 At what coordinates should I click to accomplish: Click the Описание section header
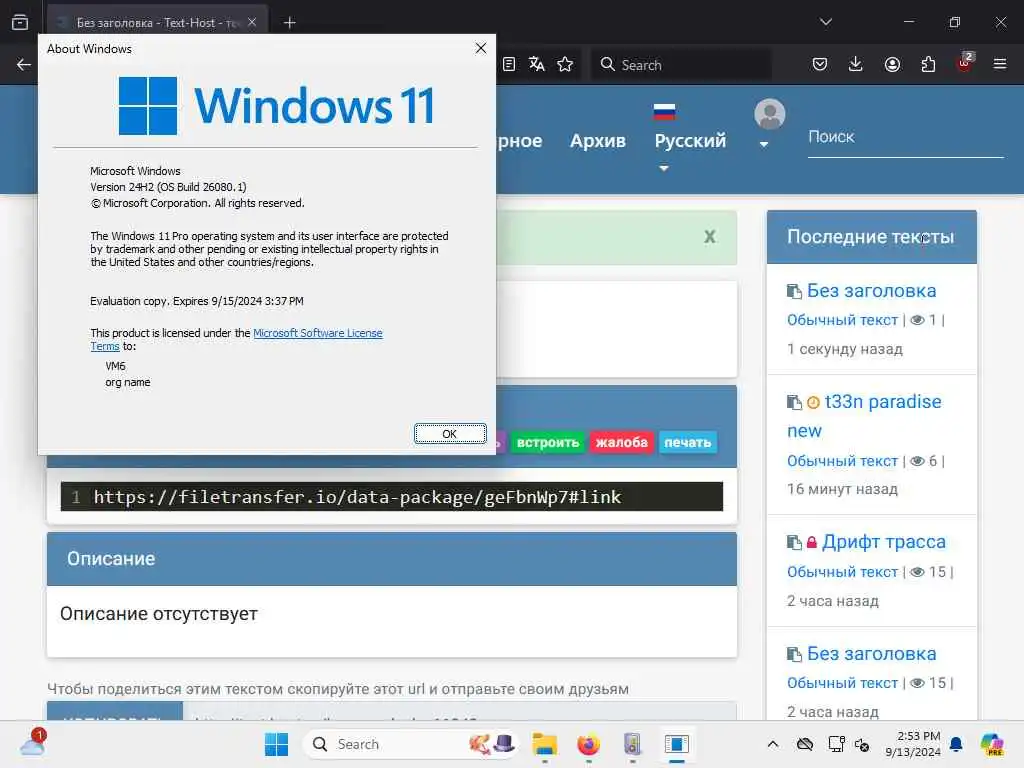(392, 559)
